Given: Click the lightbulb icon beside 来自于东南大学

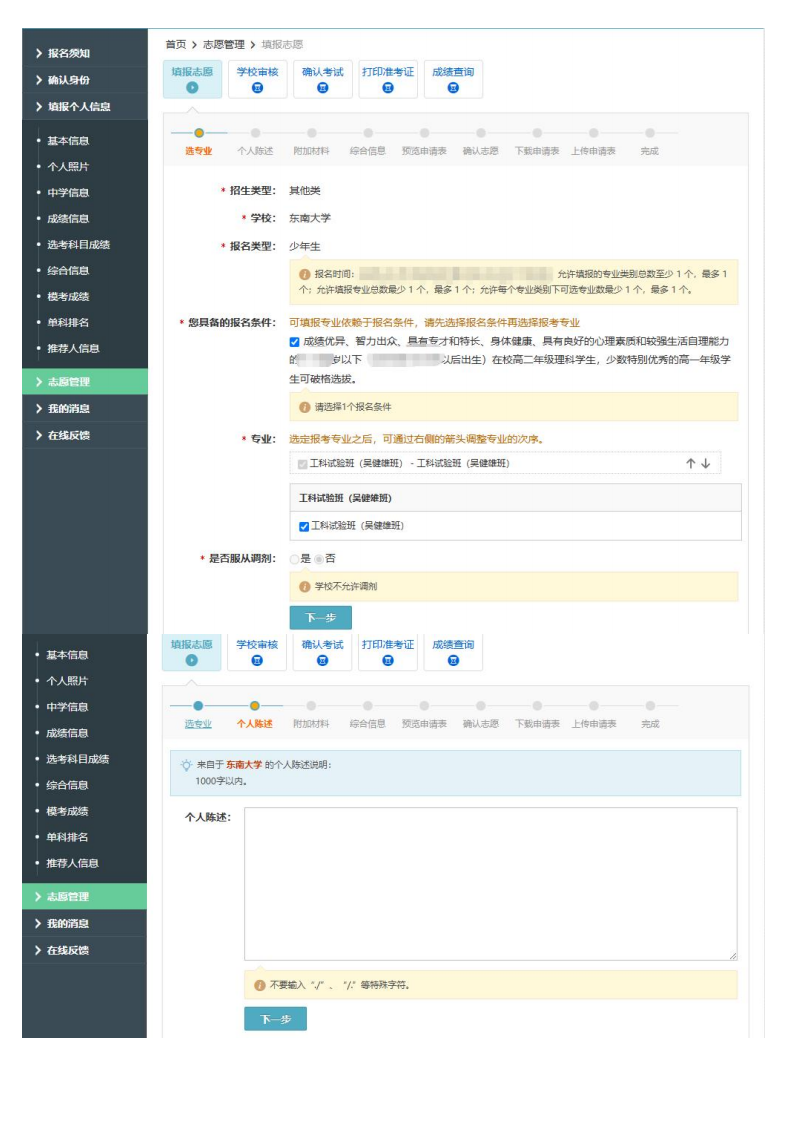Looking at the screenshot, I should [x=186, y=765].
